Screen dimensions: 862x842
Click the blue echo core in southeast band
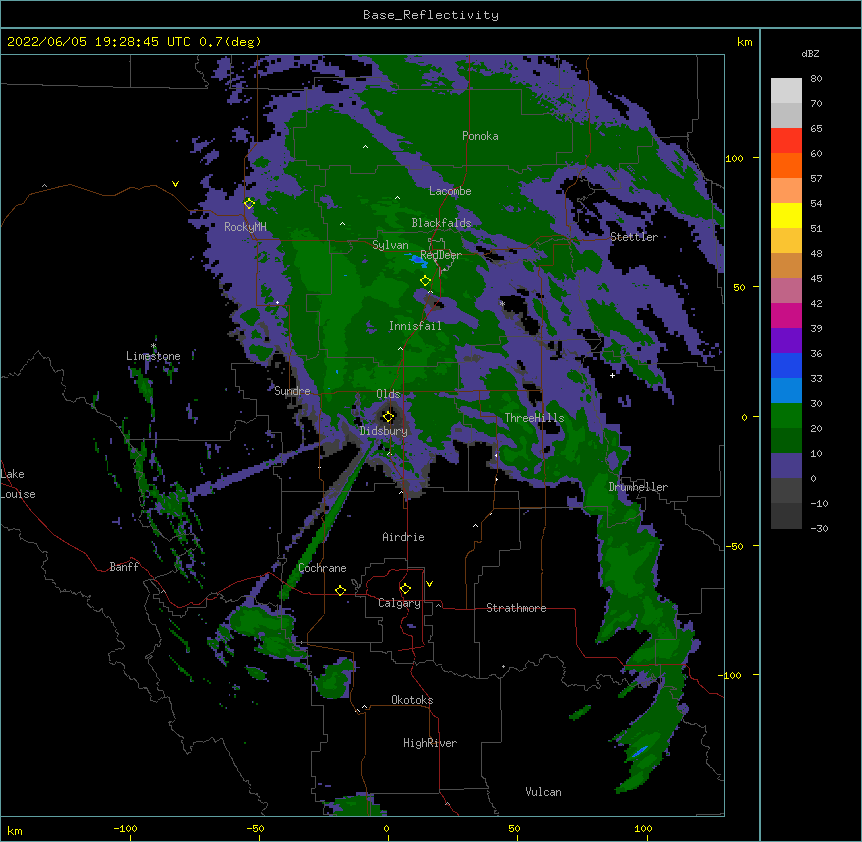pyautogui.click(x=639, y=751)
